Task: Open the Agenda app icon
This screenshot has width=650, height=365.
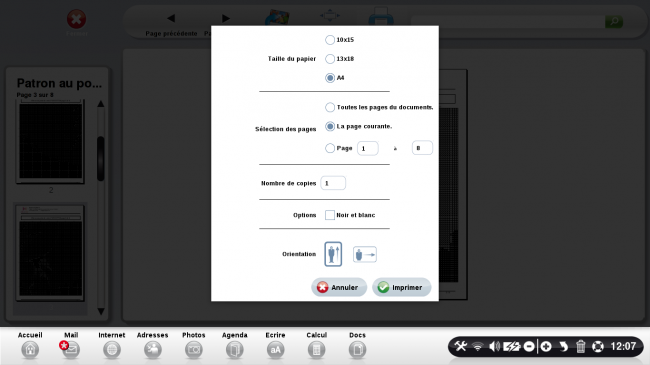Action: click(235, 350)
